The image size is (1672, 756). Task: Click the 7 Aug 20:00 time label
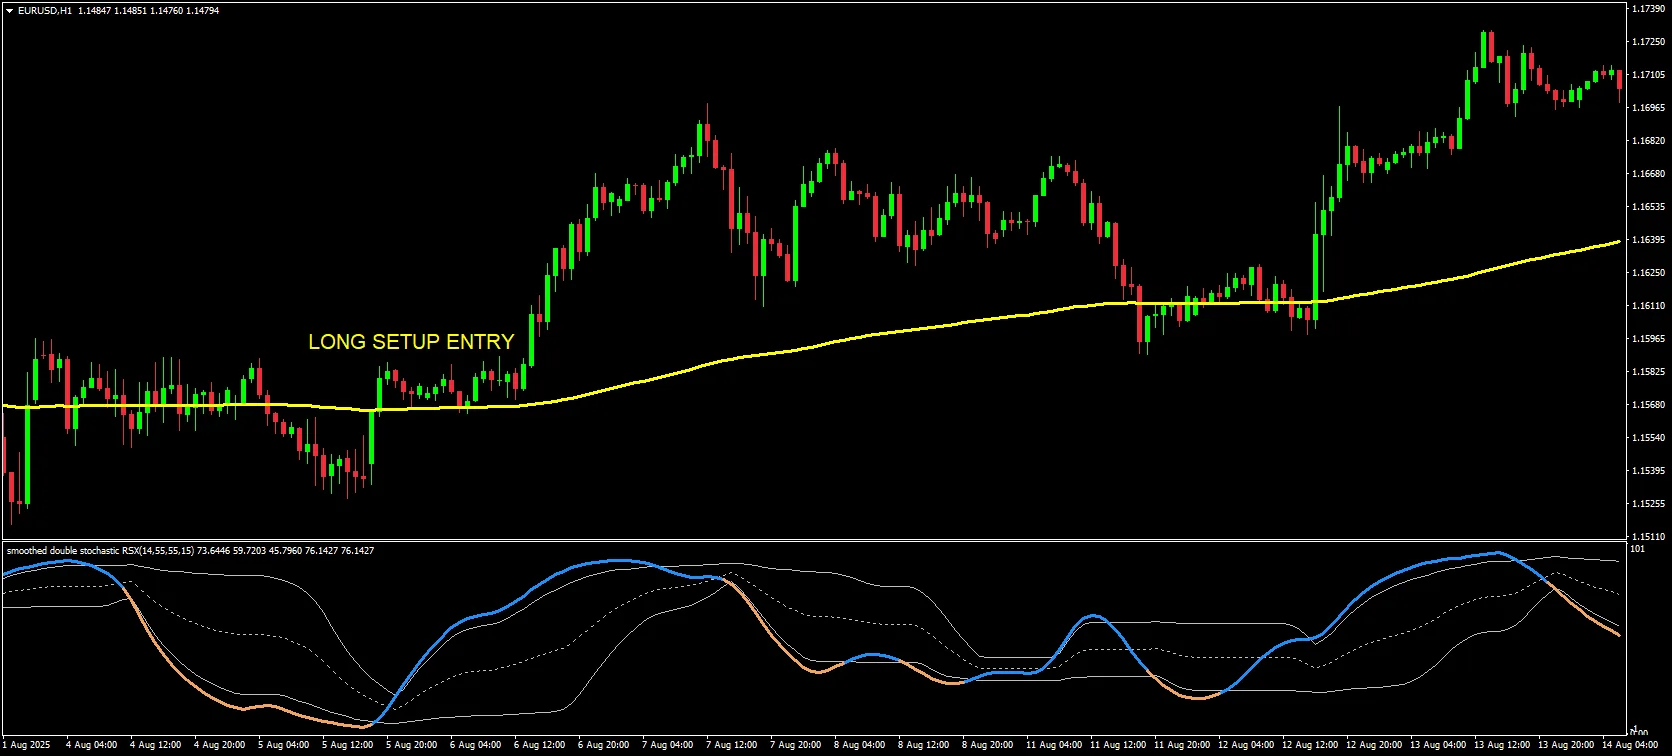(796, 745)
